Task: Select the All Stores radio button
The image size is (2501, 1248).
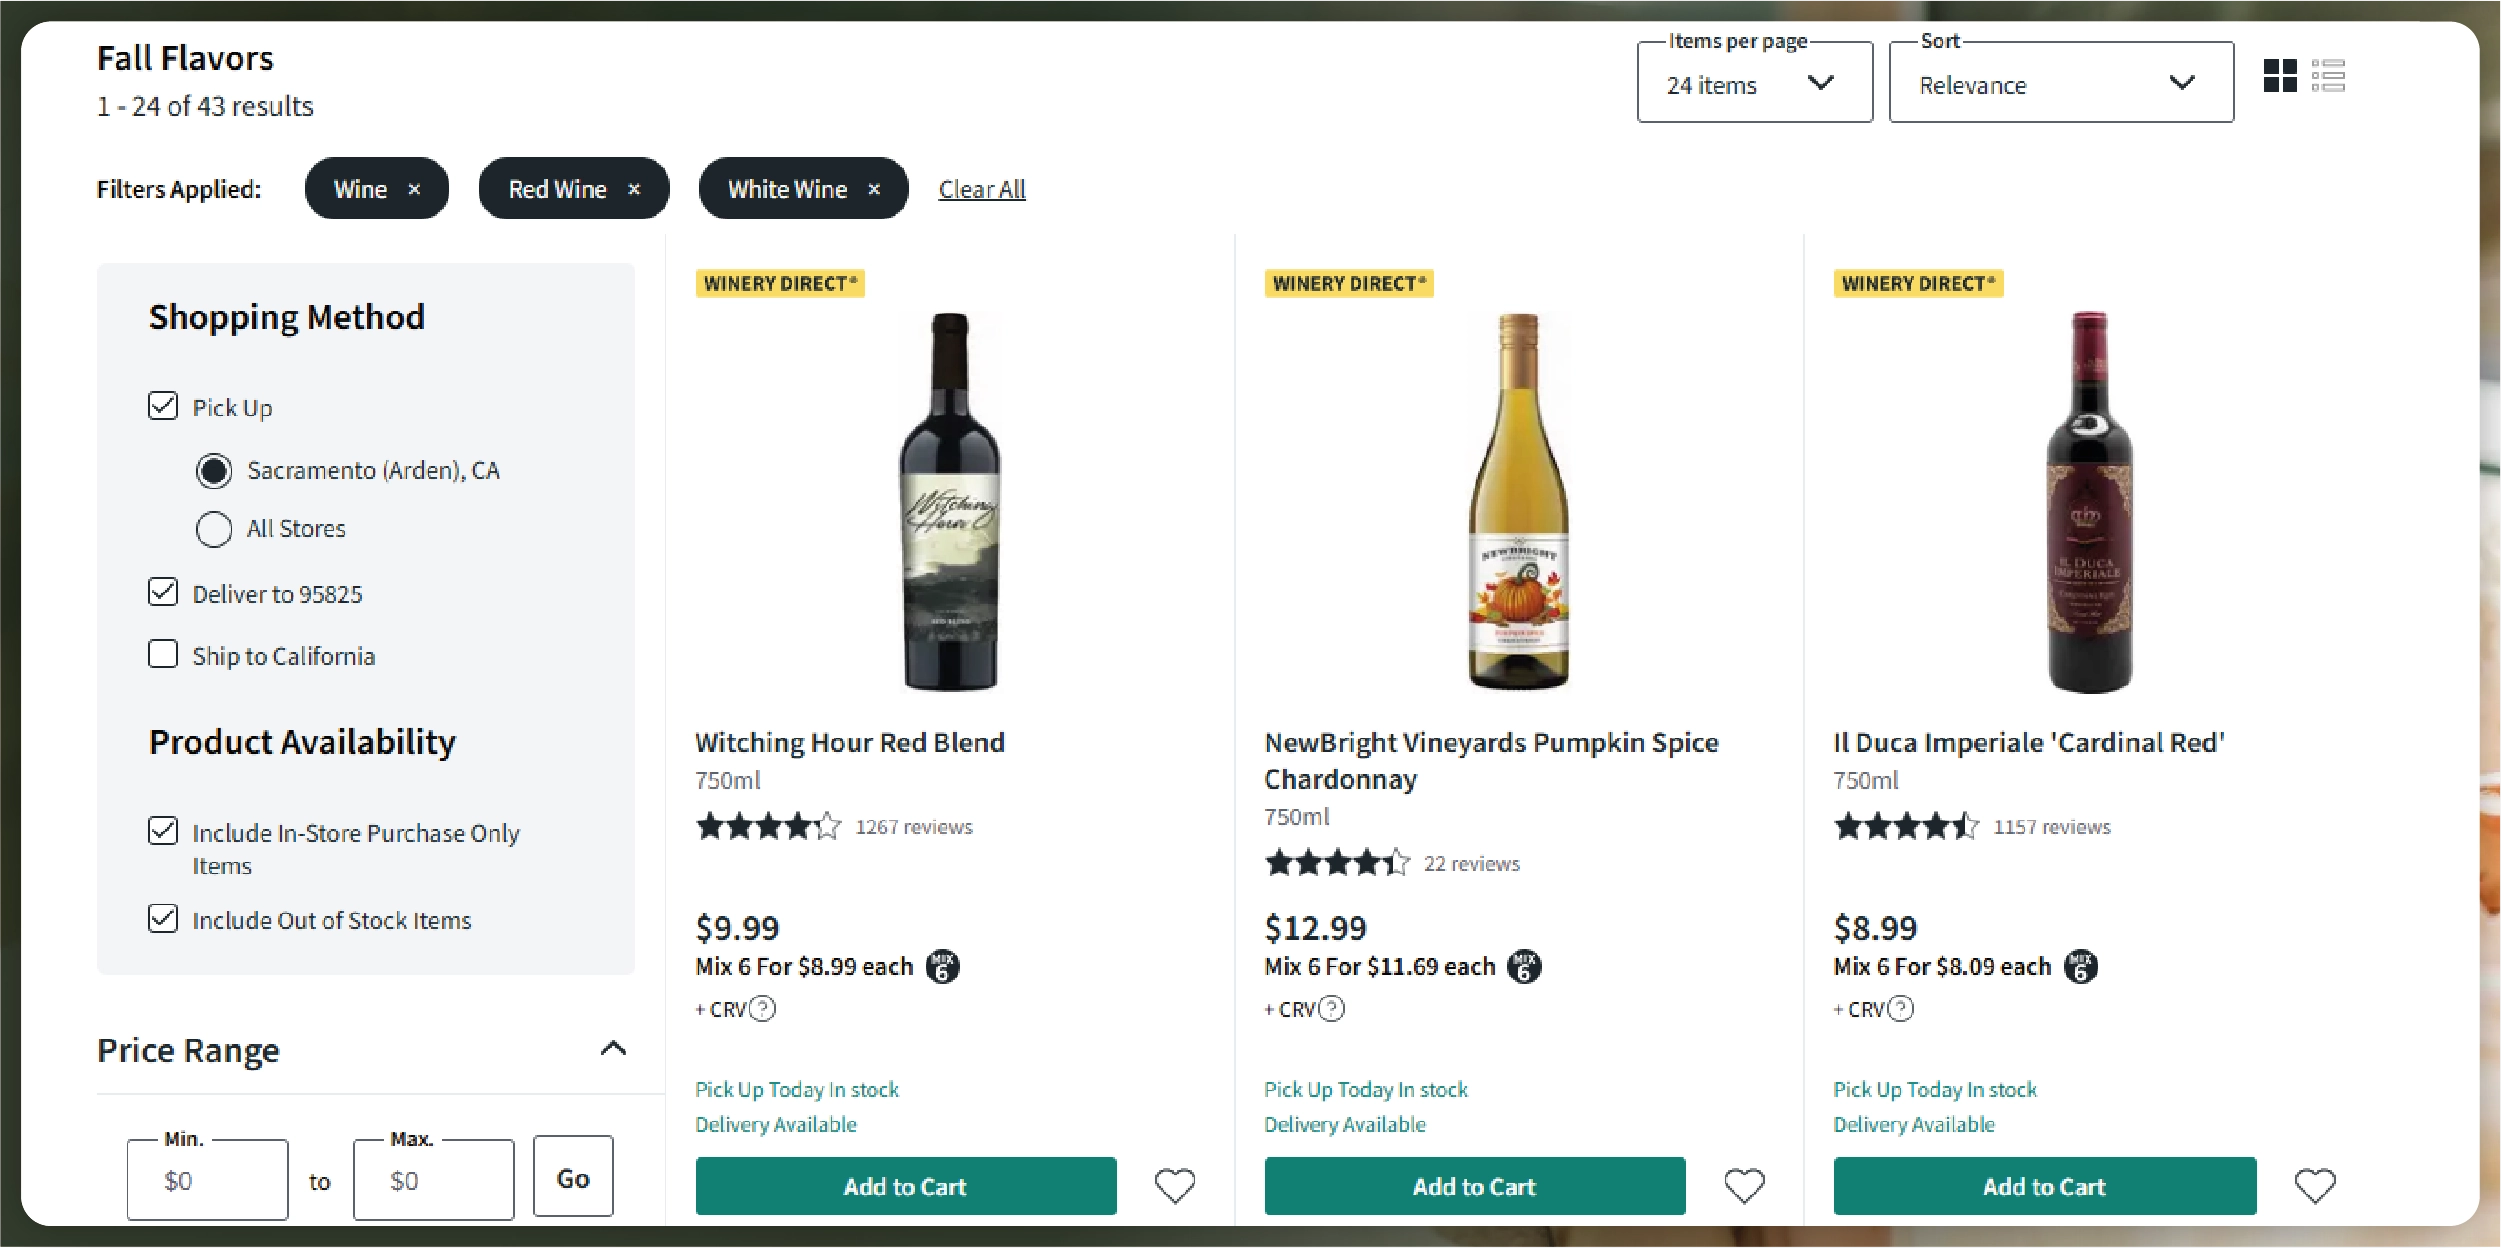Action: pyautogui.click(x=214, y=529)
